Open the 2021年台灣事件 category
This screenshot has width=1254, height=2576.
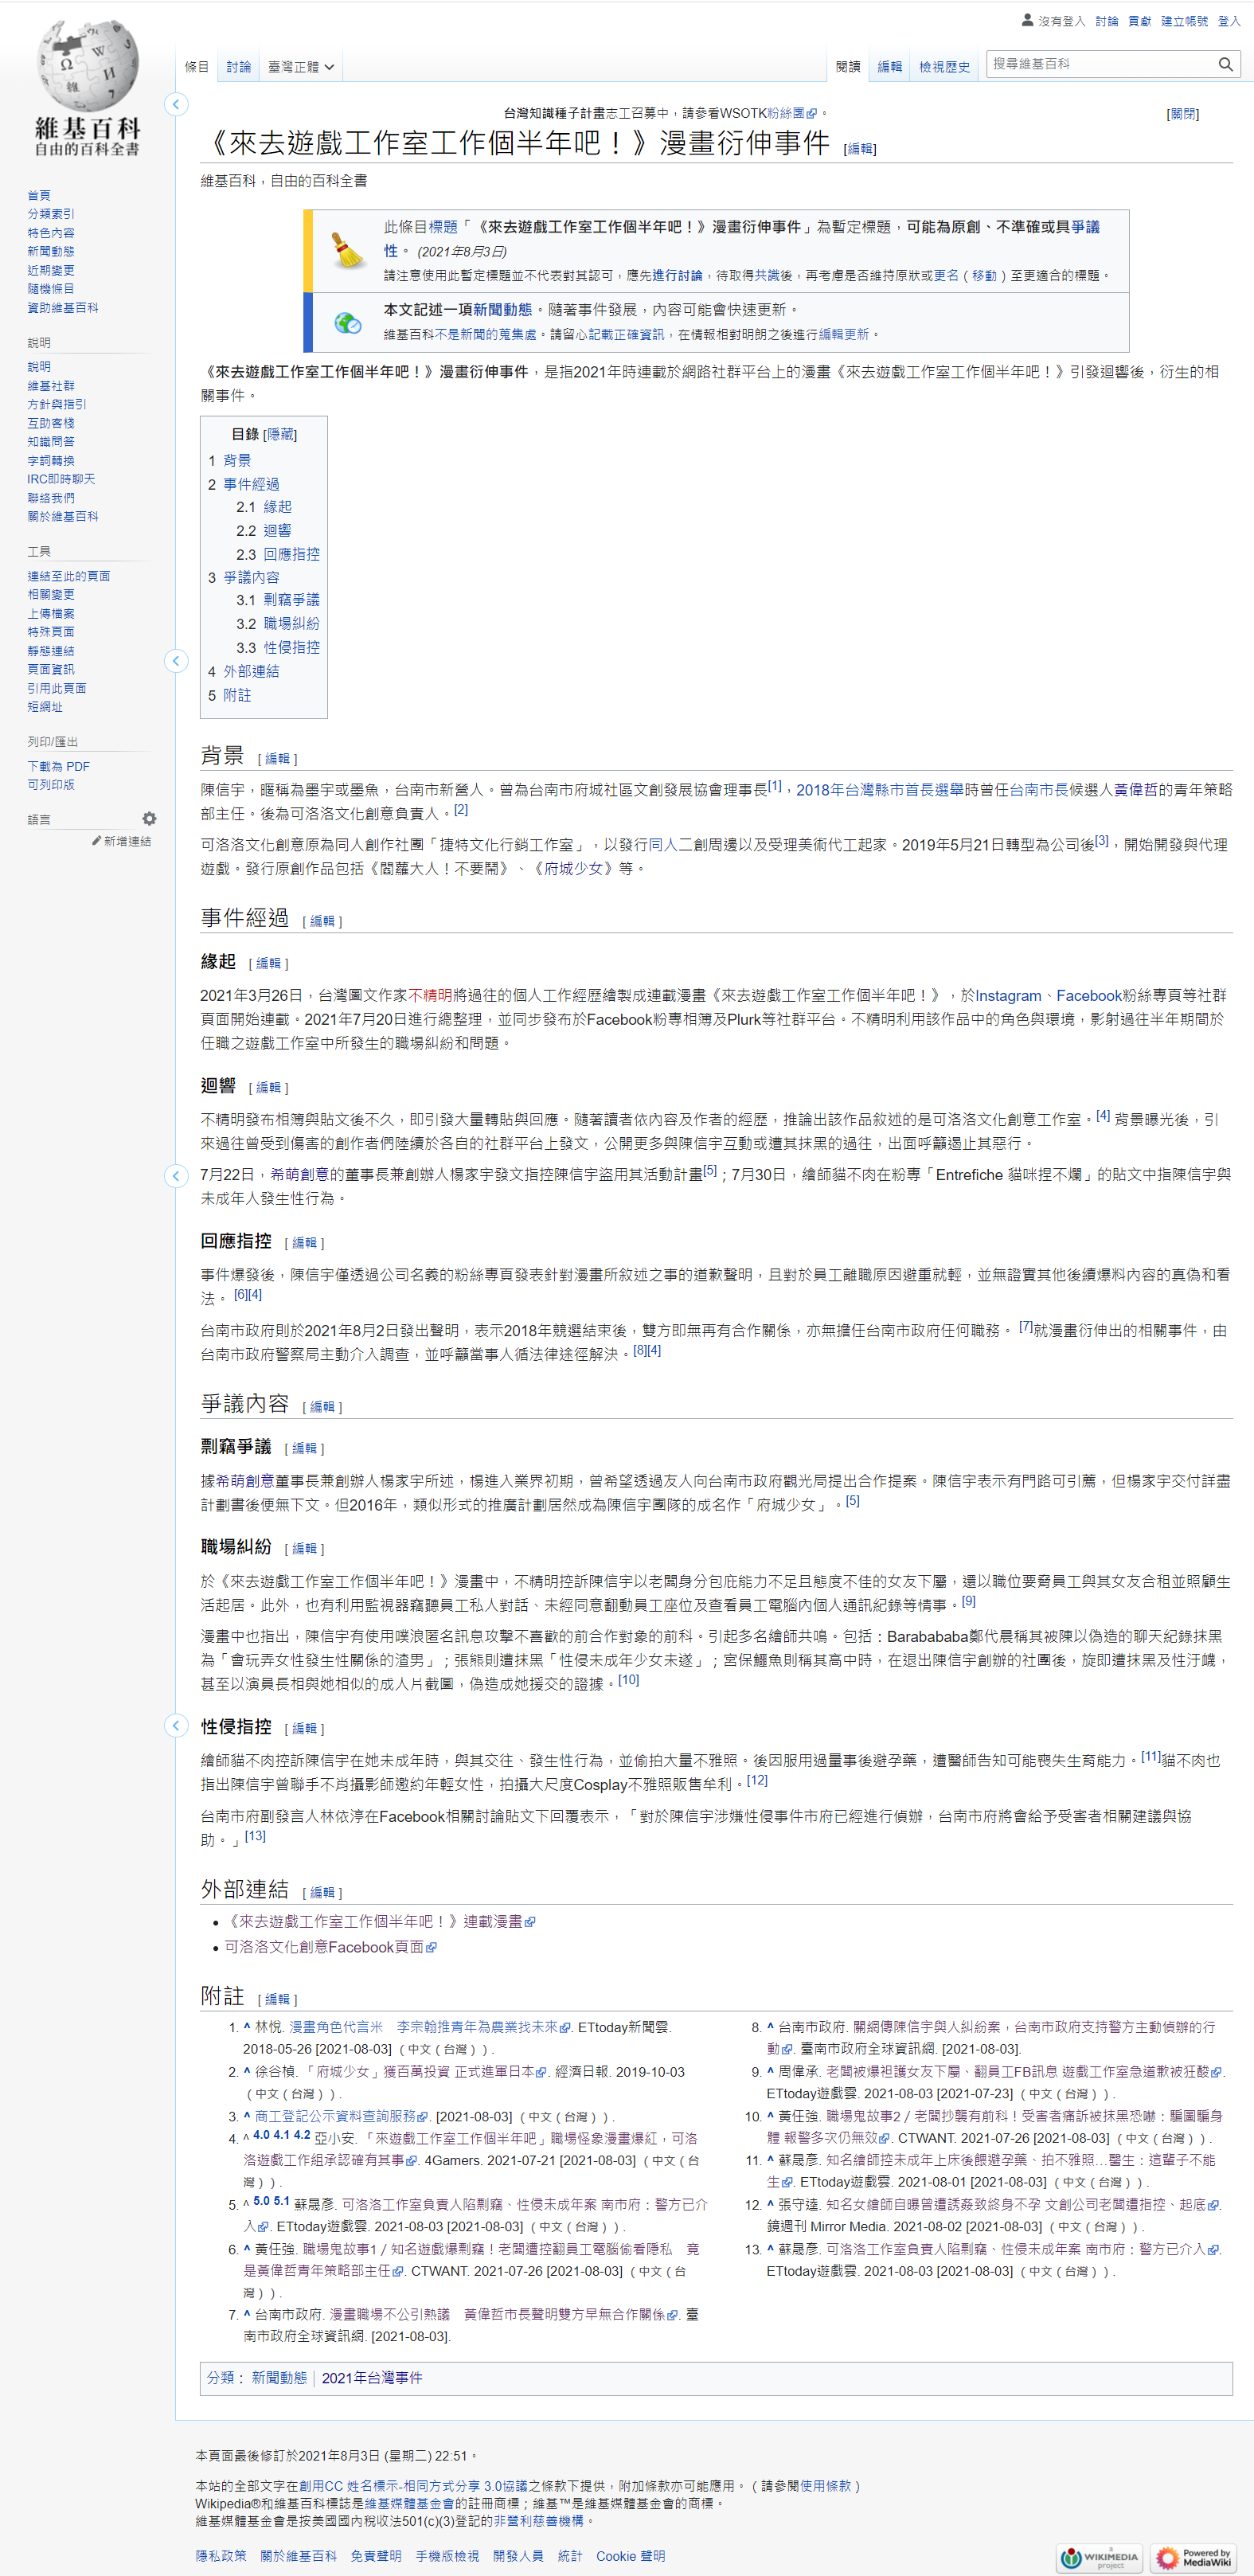tap(372, 2377)
